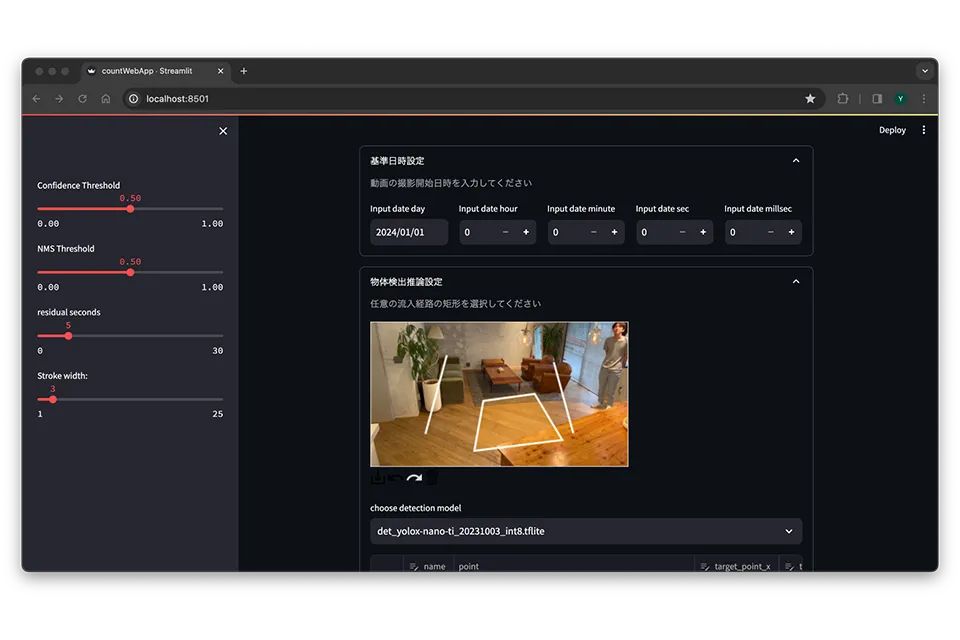Collapse the 物体検出推論設定 section
Screen dimensions: 960x640
[x=796, y=282]
